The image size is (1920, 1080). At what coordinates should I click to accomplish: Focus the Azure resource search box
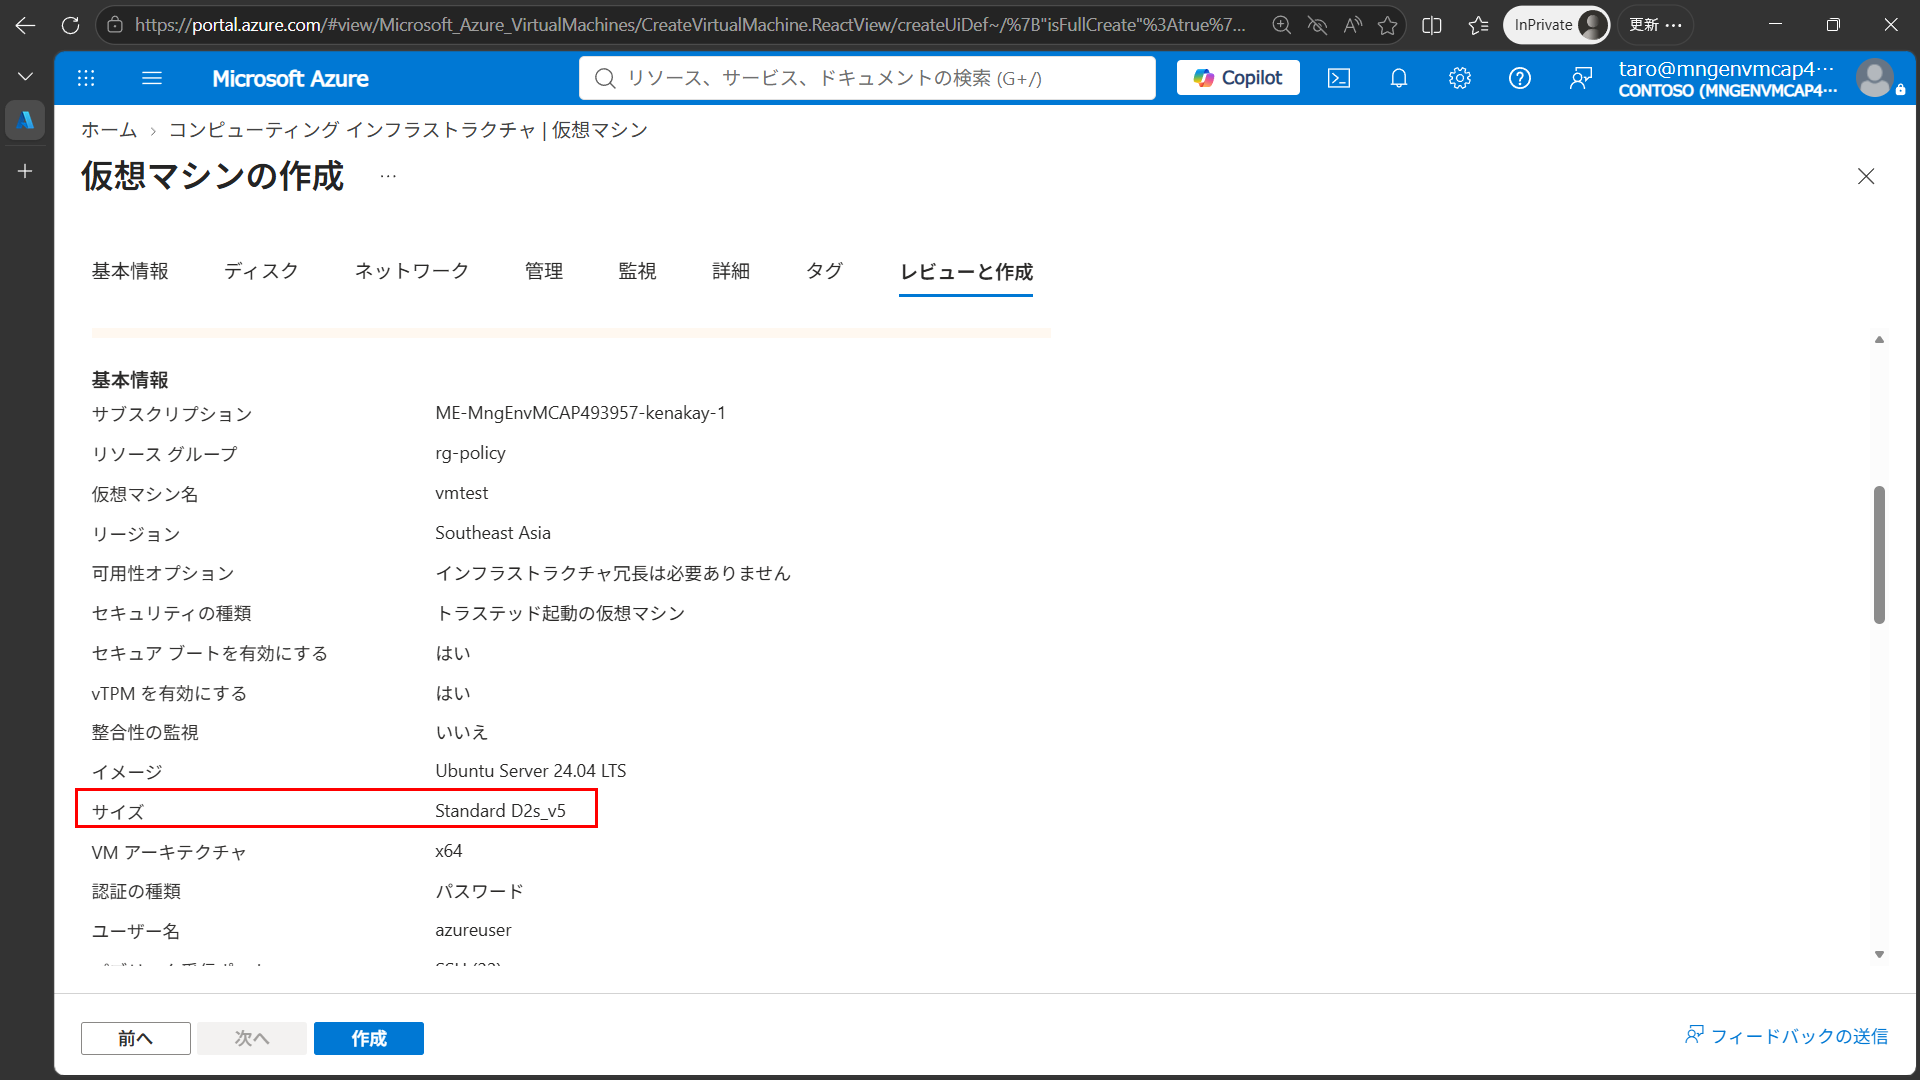[x=867, y=78]
